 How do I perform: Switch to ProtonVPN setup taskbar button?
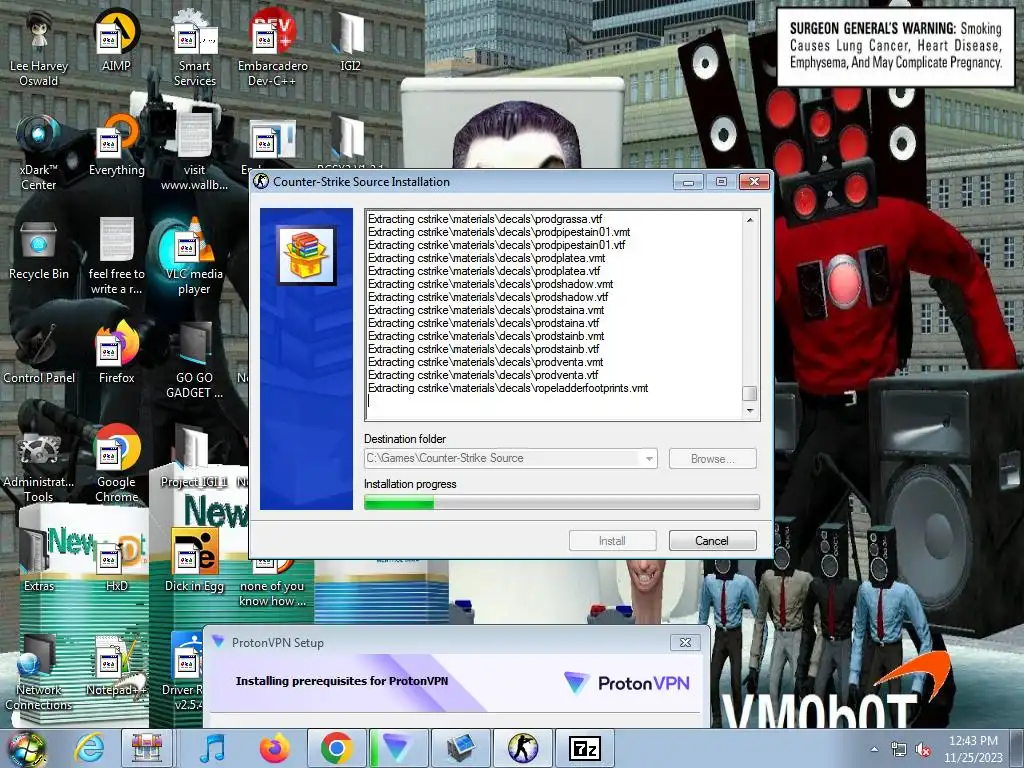coord(398,748)
